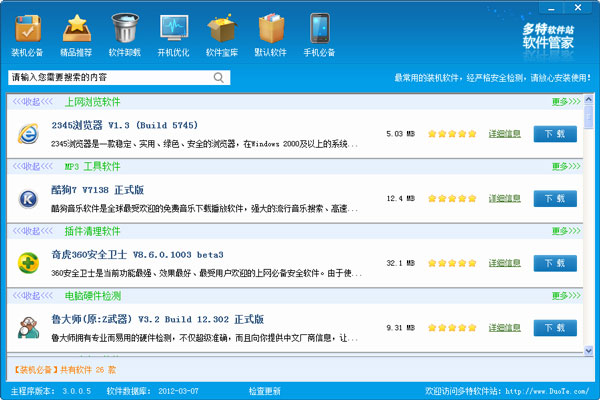Open title 2345浏览器 V1.3 (Build 5745)

coord(125,125)
